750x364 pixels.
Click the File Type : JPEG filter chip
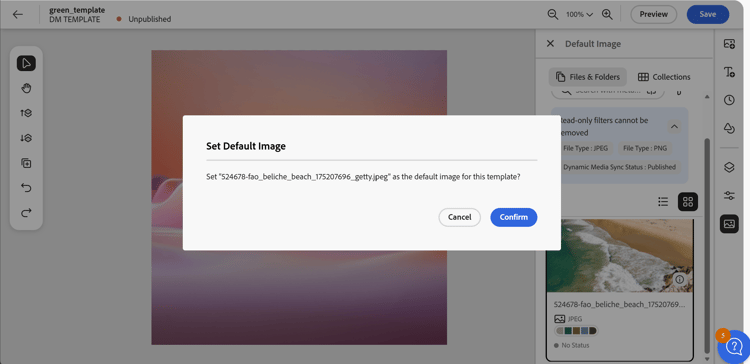pyautogui.click(x=585, y=148)
